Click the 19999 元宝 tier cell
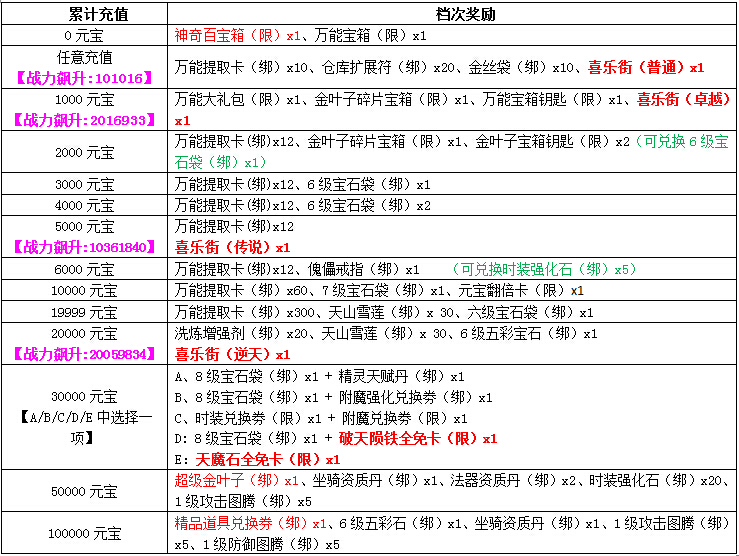This screenshot has width=739, height=556. [x=85, y=312]
